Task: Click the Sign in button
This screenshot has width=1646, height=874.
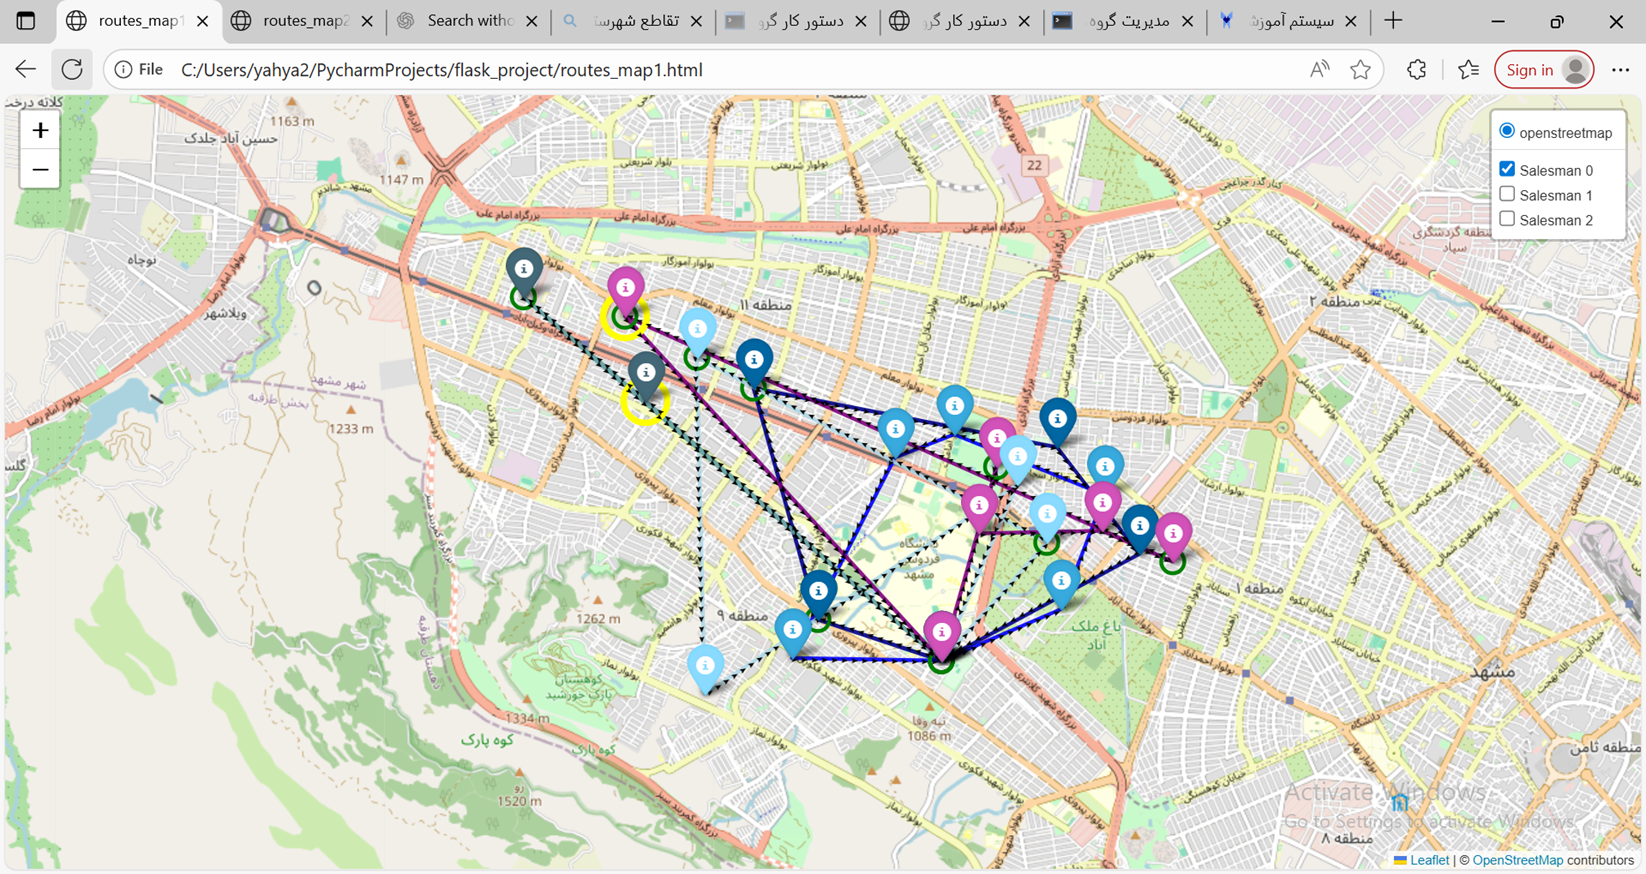Action: pyautogui.click(x=1543, y=70)
